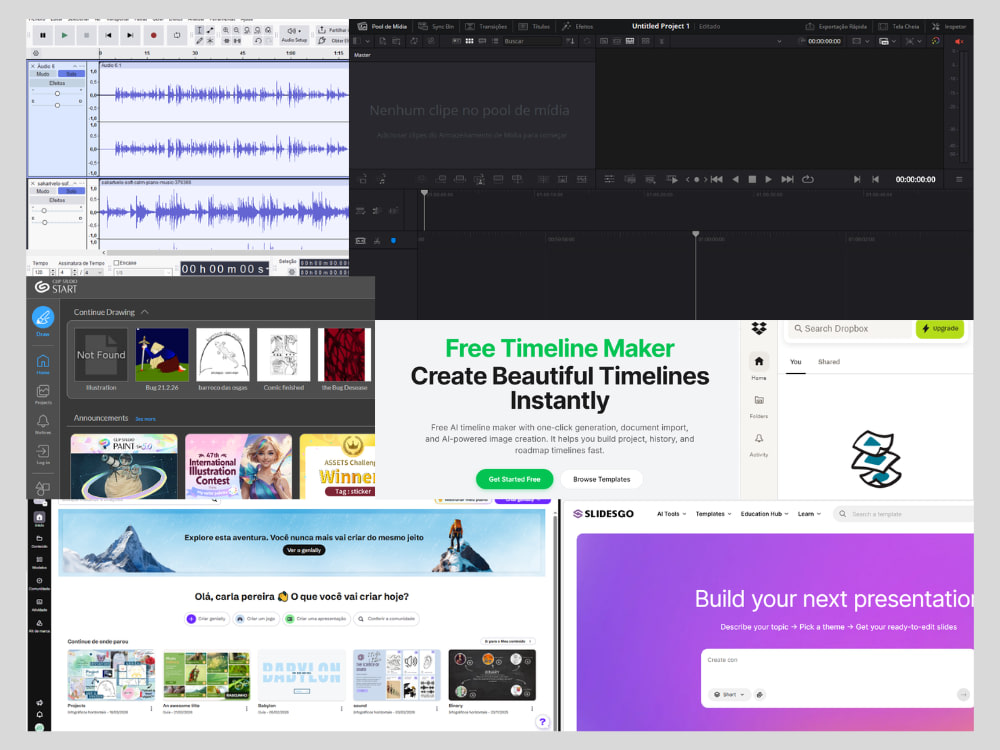Click Audacity's Skip to End button
This screenshot has width=1000, height=750.
tap(130, 35)
